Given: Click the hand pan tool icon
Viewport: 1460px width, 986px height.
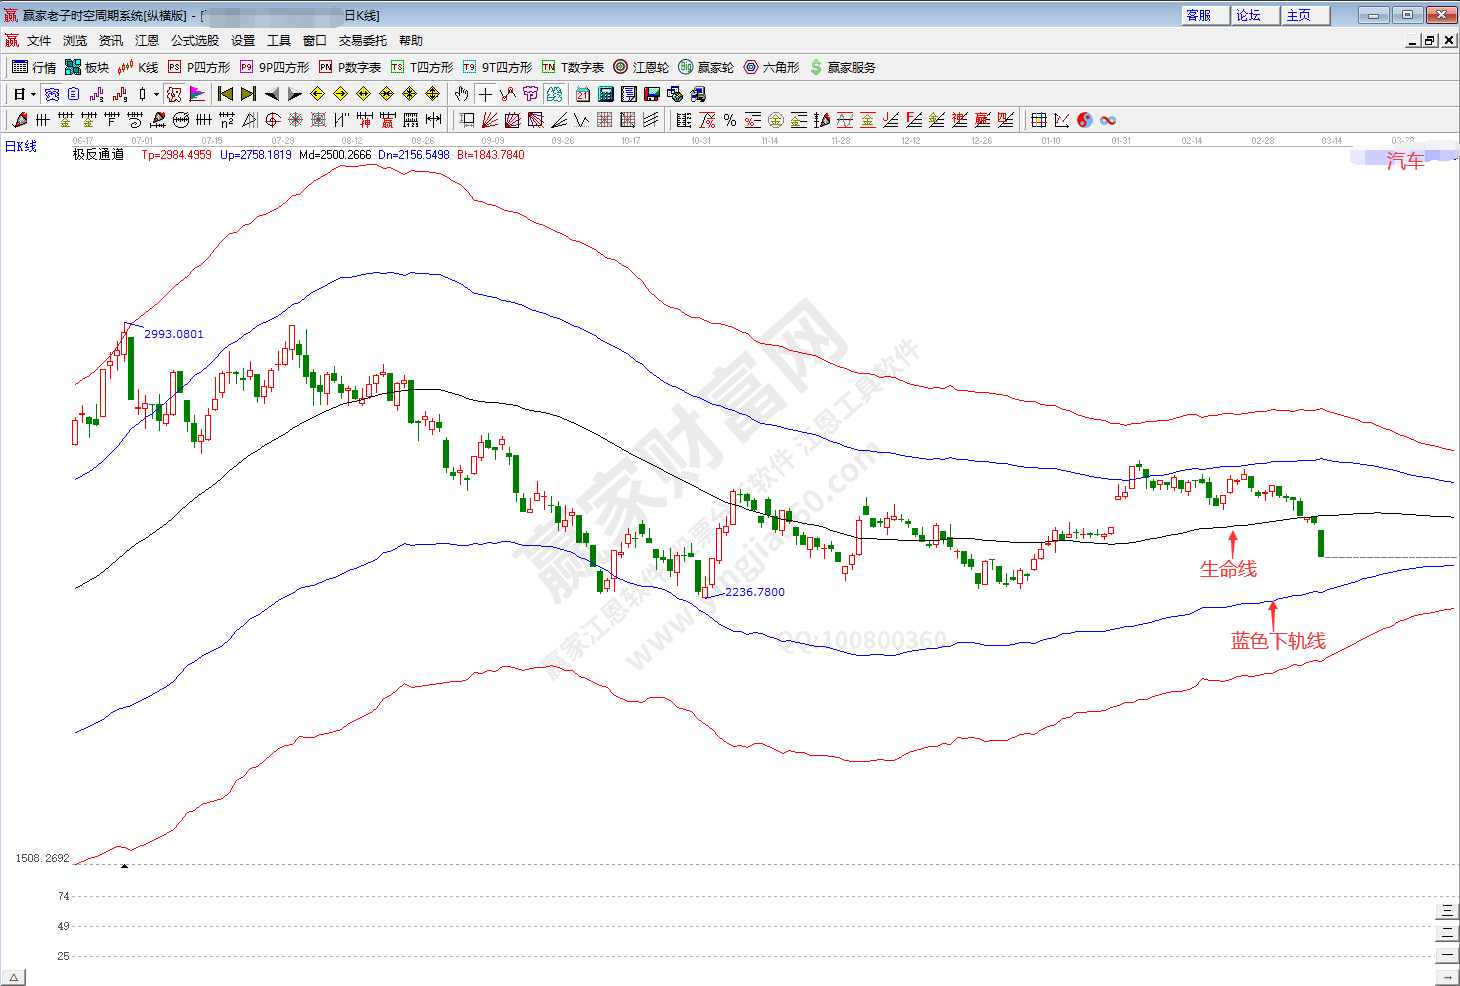Looking at the screenshot, I should [x=461, y=94].
